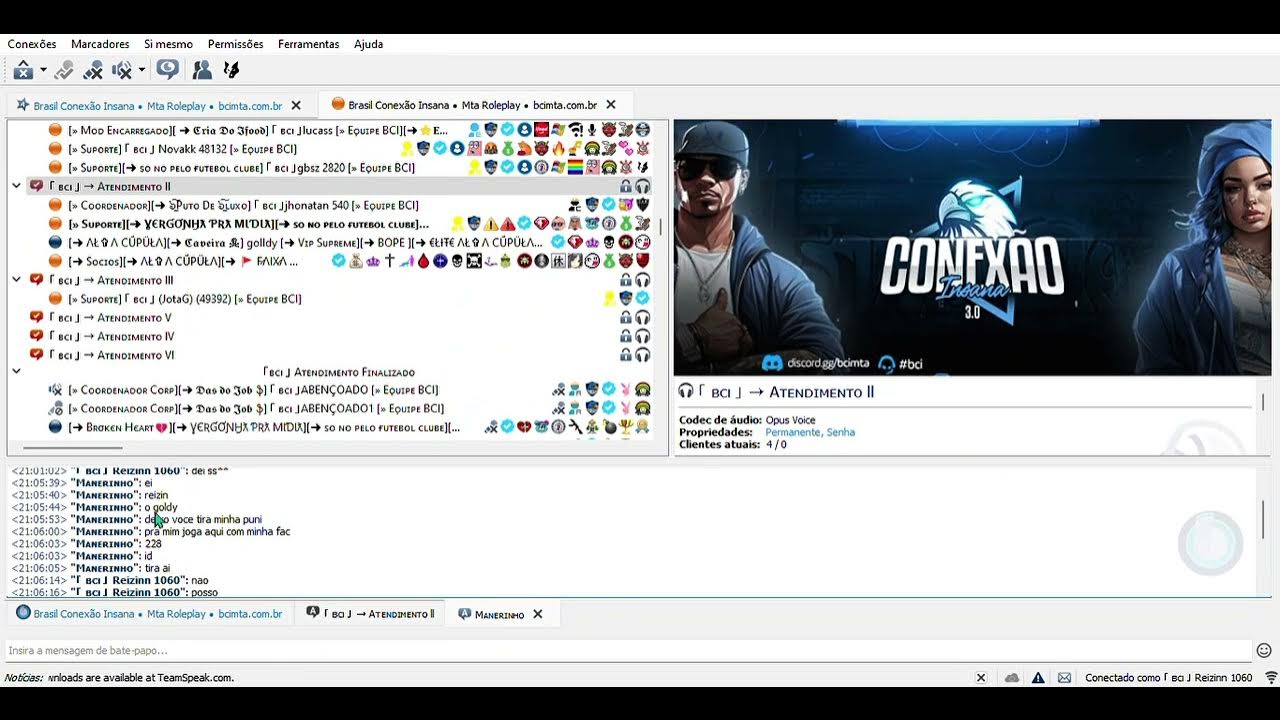Open the Ajuda menu
The height and width of the screenshot is (720, 1280).
tap(368, 44)
